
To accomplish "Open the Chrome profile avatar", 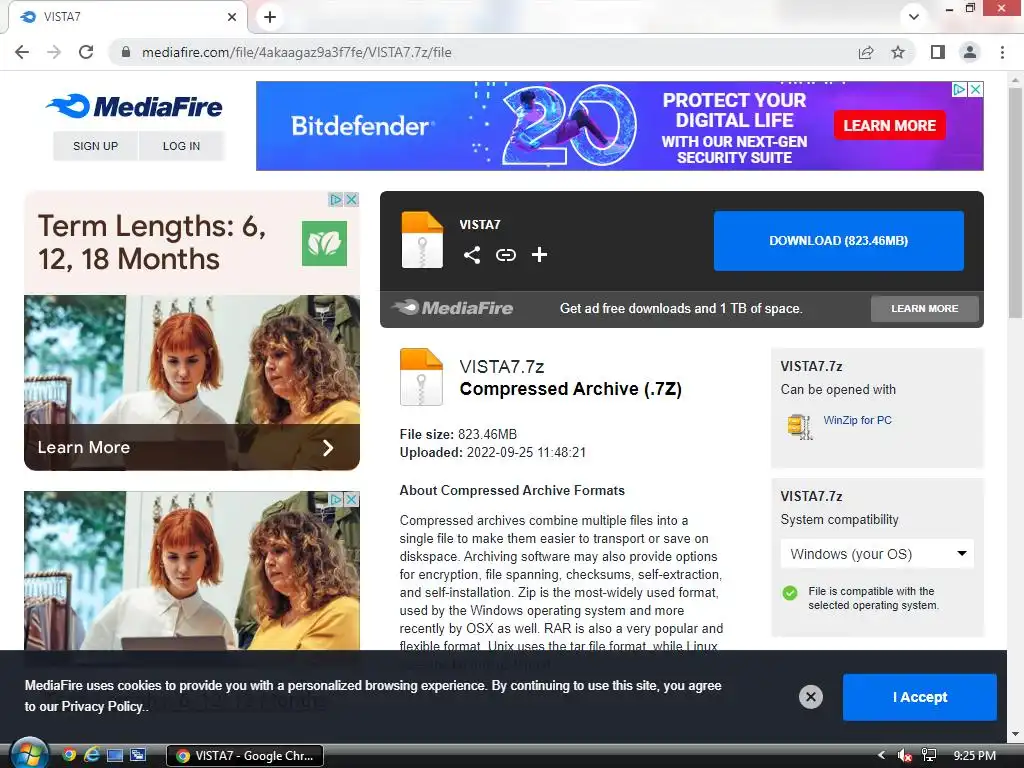I will tap(970, 52).
